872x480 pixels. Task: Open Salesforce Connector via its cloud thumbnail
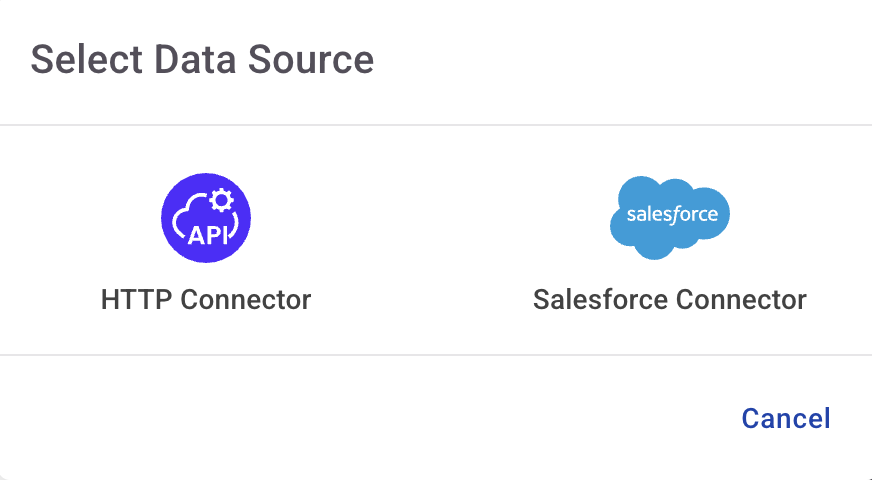click(x=670, y=217)
